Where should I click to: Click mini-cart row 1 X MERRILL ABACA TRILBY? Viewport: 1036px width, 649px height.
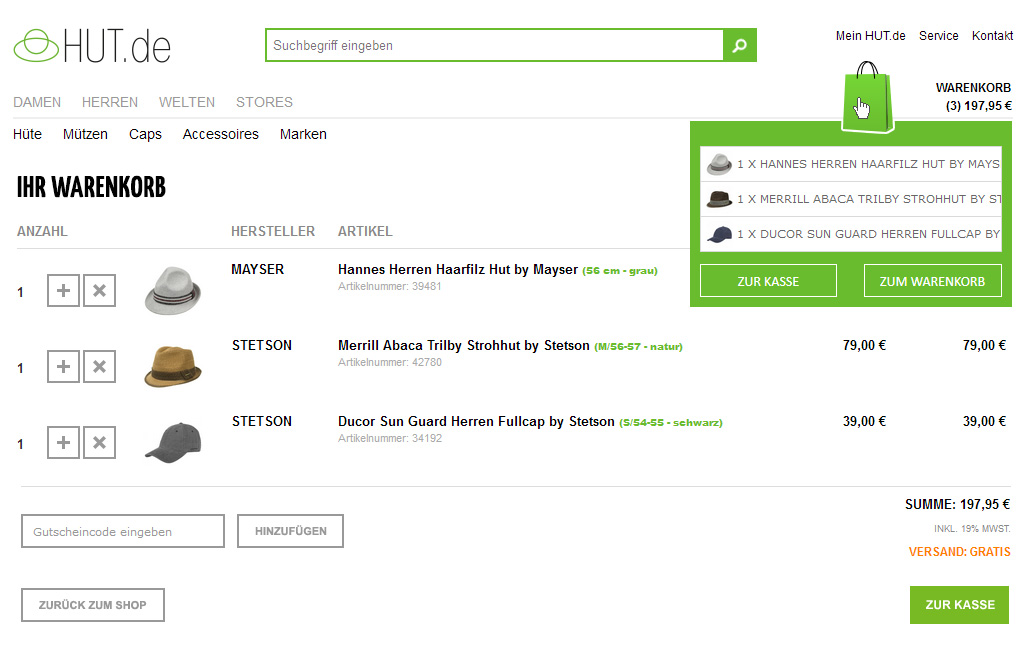(x=851, y=199)
